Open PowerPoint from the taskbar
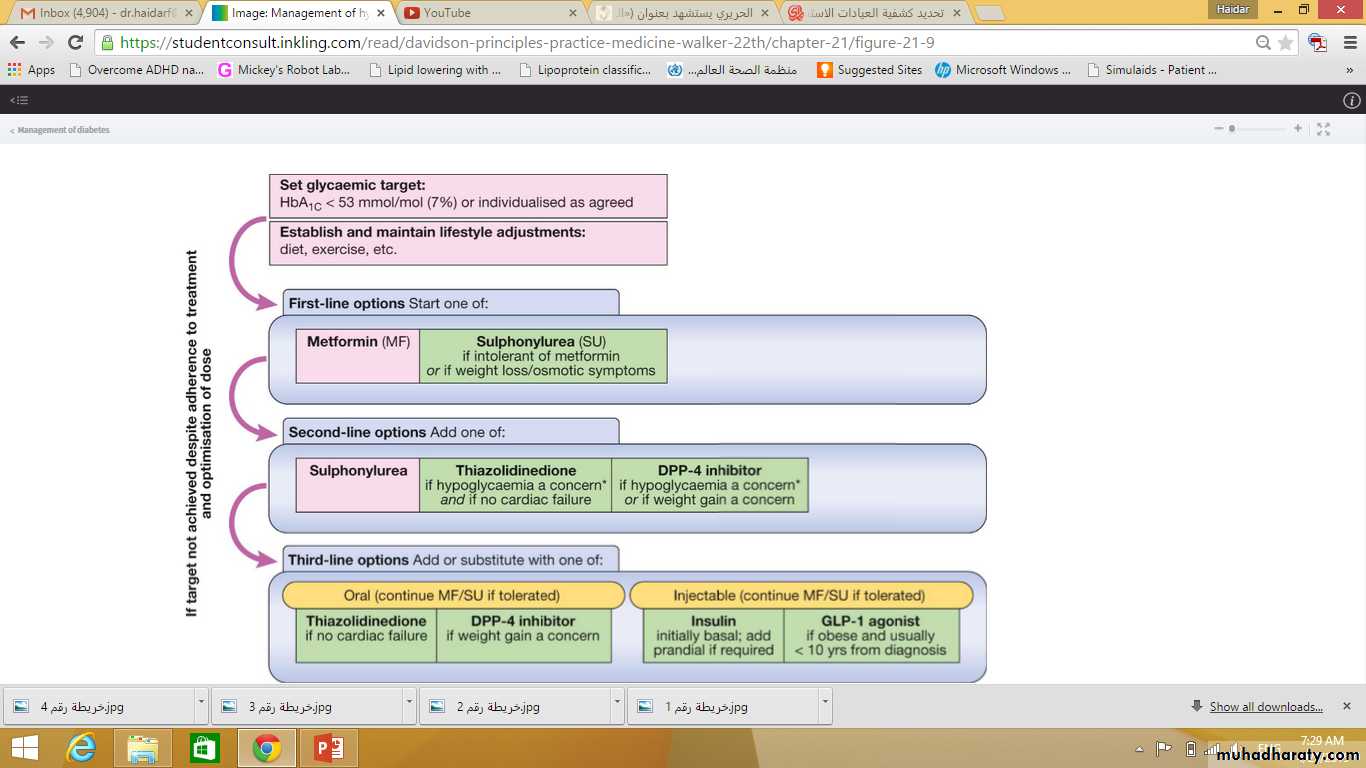 pyautogui.click(x=328, y=748)
